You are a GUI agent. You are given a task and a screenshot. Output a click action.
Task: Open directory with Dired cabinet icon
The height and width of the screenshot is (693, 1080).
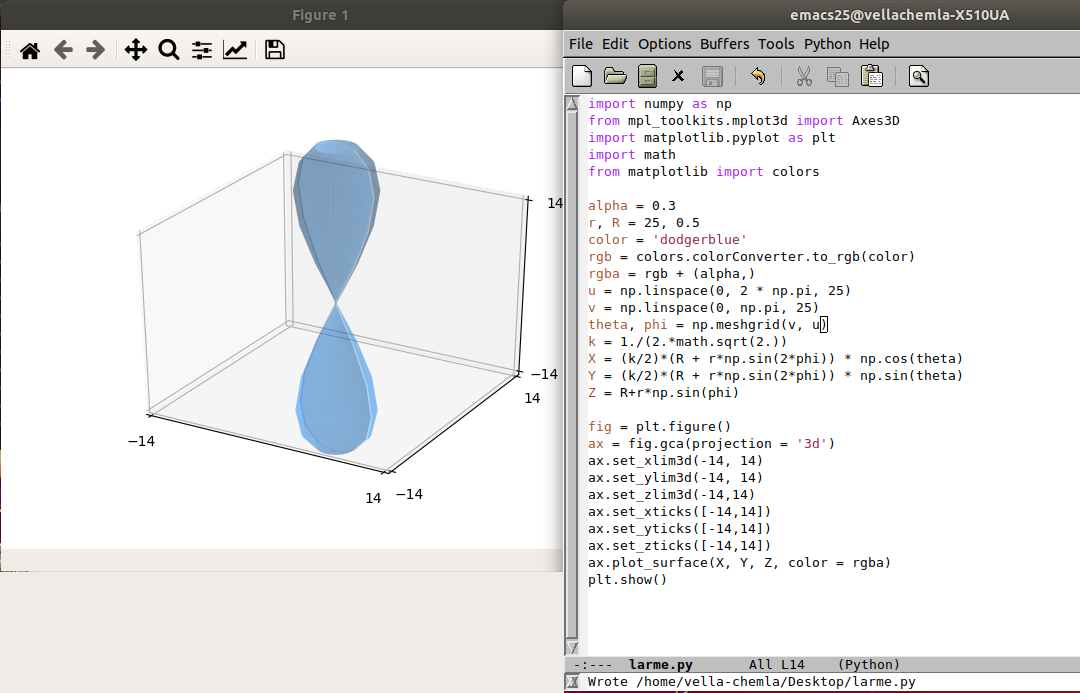pos(647,76)
